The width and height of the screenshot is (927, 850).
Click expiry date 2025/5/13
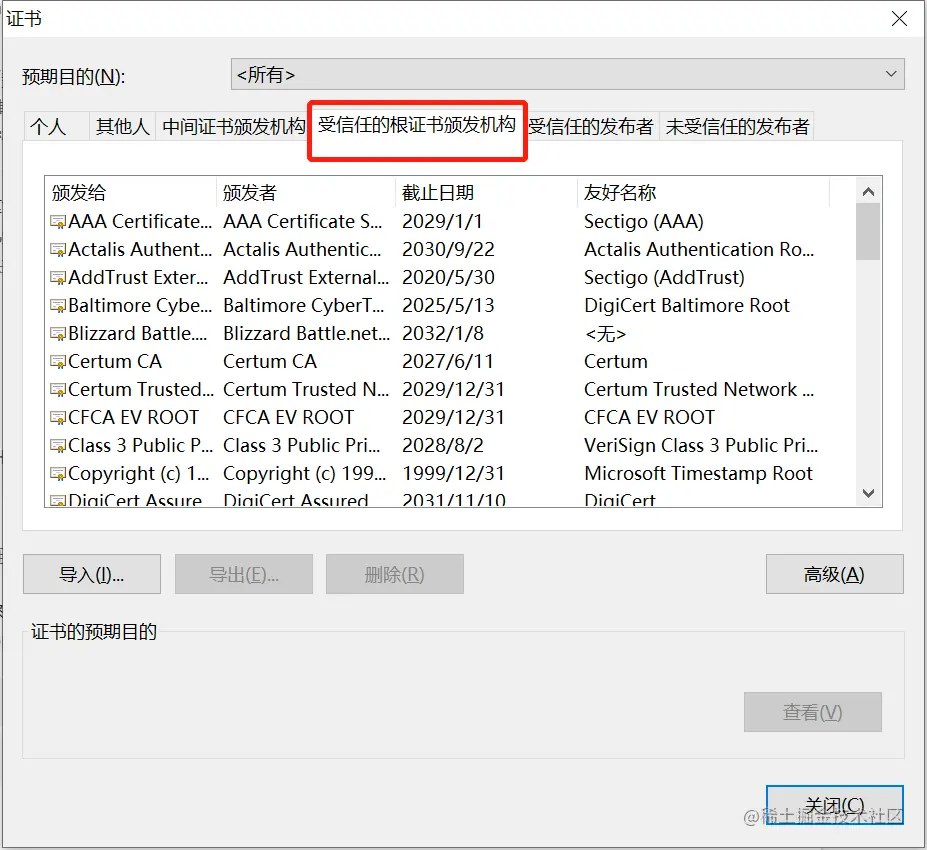tap(448, 306)
